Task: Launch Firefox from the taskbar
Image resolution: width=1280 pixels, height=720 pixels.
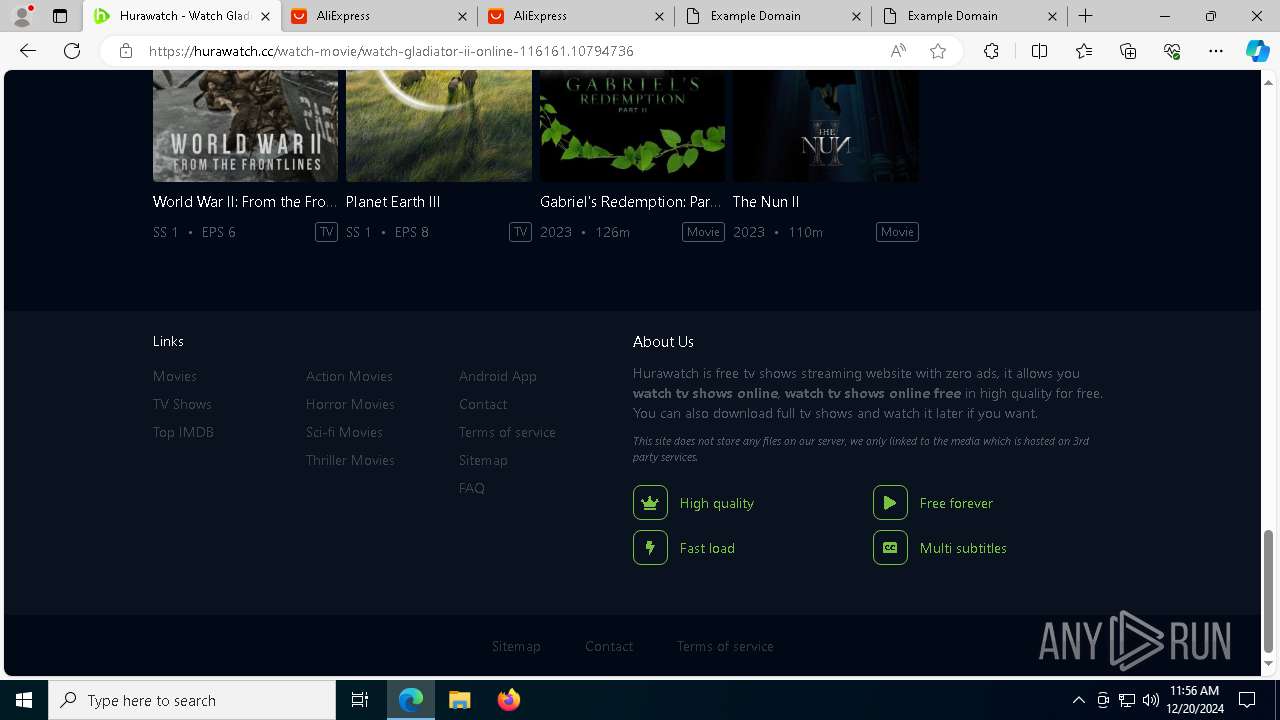Action: tap(508, 700)
